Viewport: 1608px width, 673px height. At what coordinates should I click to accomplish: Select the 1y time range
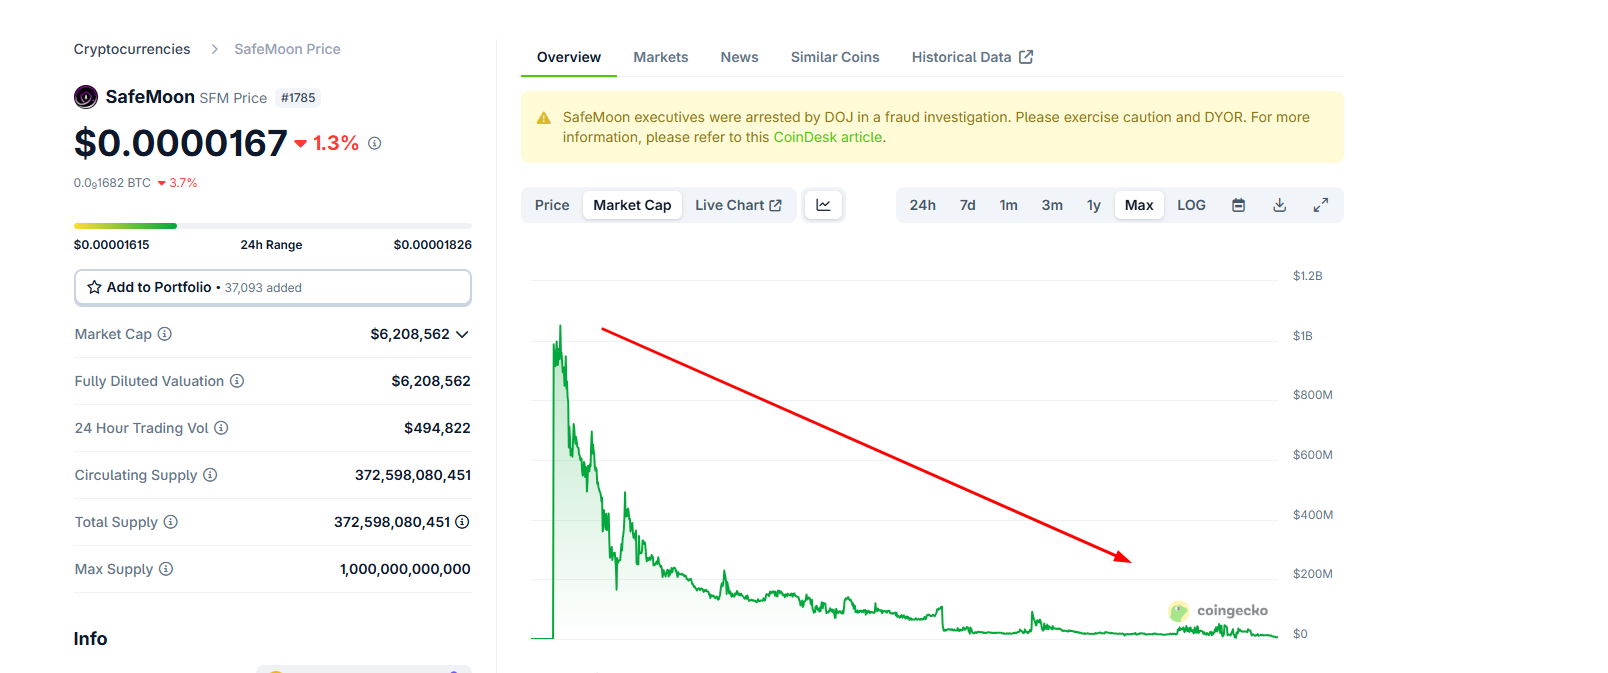(1093, 205)
